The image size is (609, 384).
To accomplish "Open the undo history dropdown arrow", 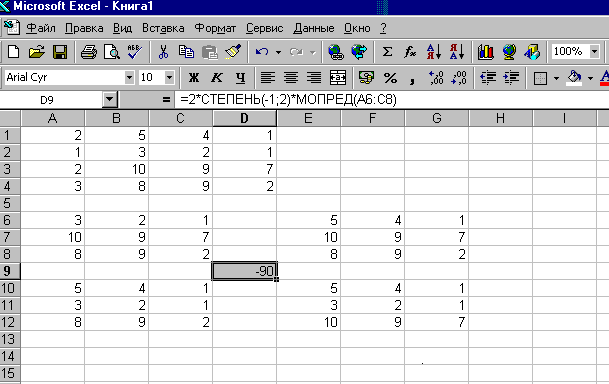I will 278,52.
